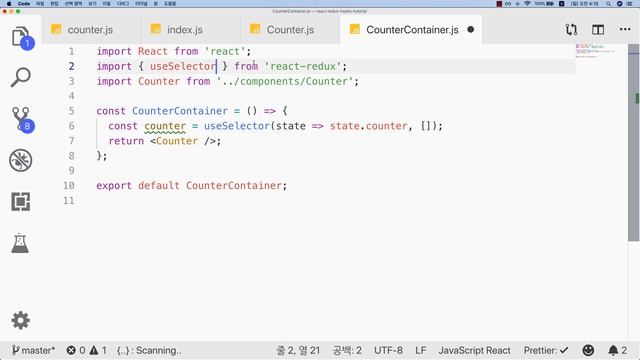
Task: Open the Code menu in the menu bar
Action: point(24,3)
